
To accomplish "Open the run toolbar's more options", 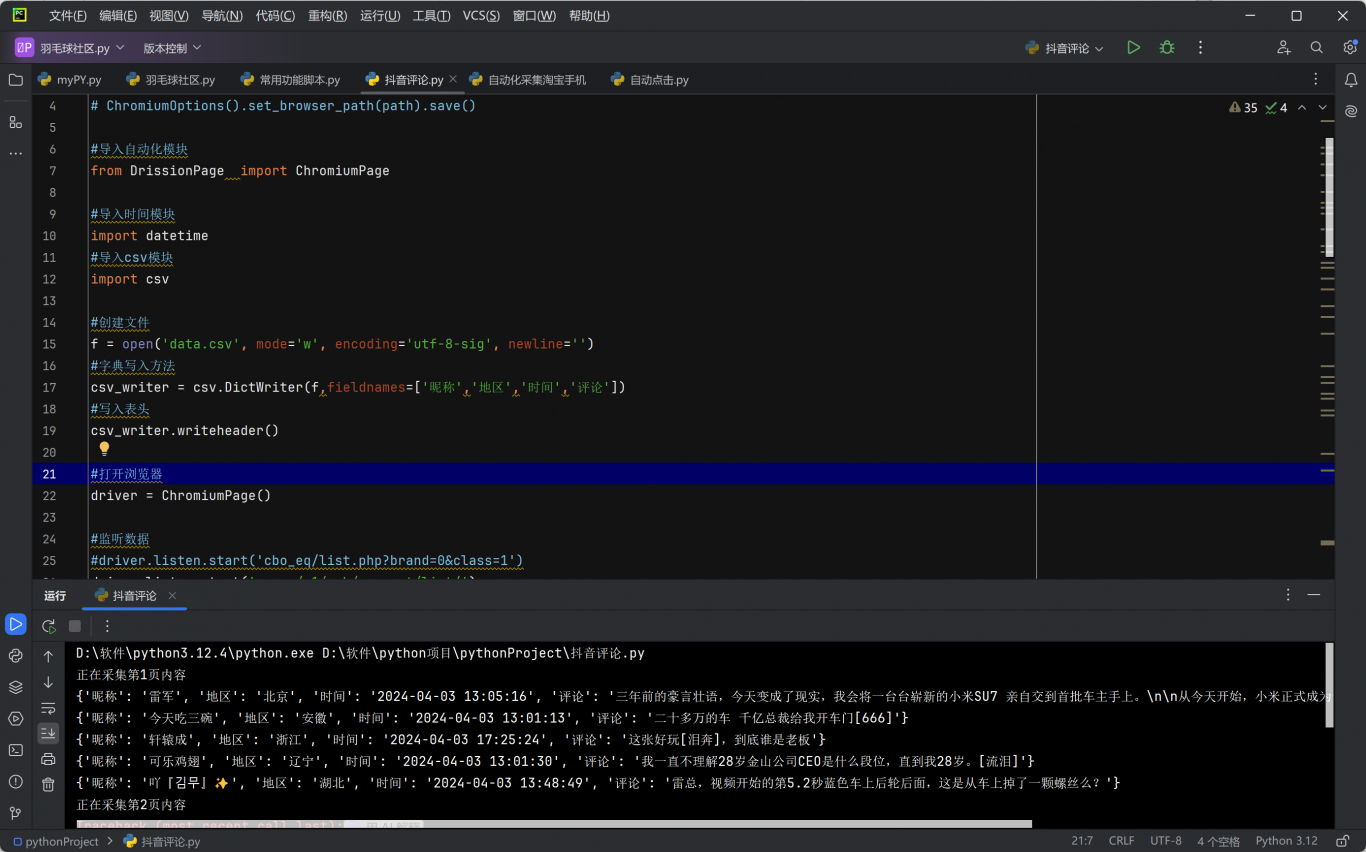I will point(108,626).
